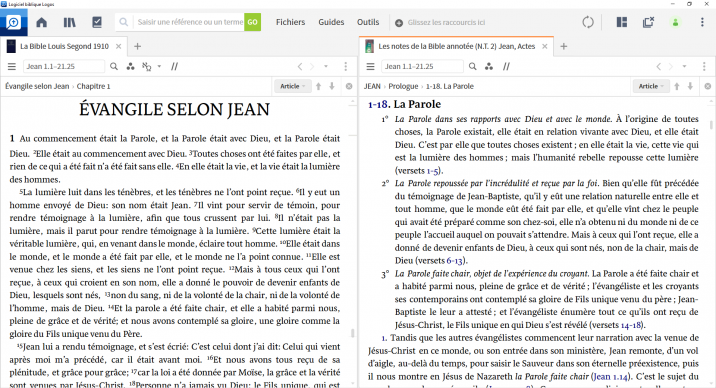Open Louis Segond panel kebab menu

tap(346, 67)
